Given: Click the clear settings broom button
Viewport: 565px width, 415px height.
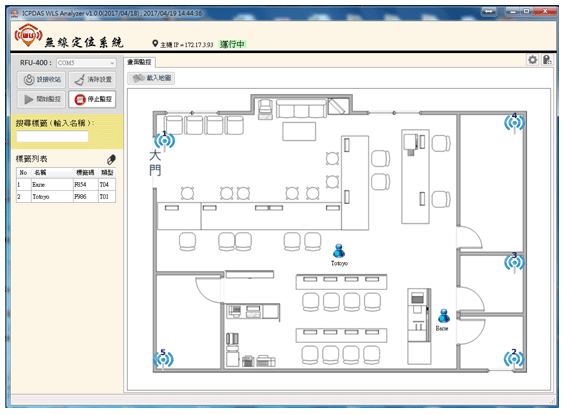Looking at the screenshot, I should coord(92,80).
